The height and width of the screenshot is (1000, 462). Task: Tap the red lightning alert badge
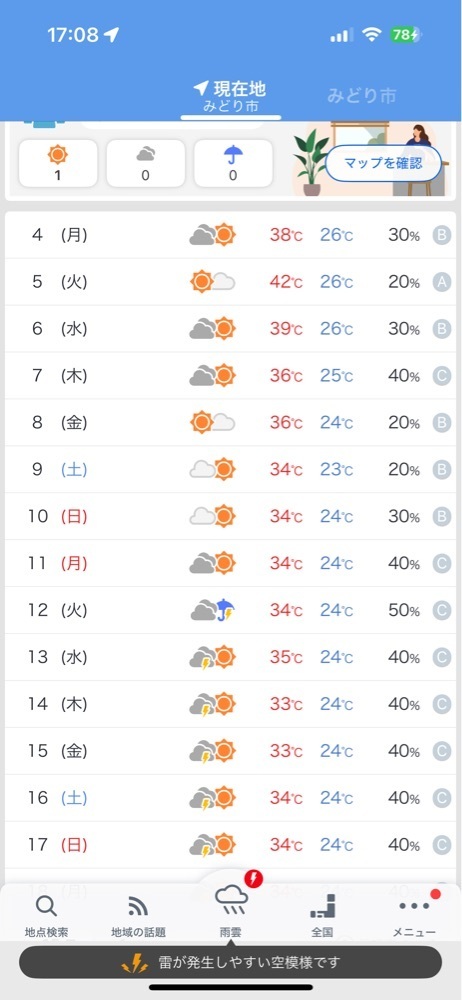click(254, 879)
